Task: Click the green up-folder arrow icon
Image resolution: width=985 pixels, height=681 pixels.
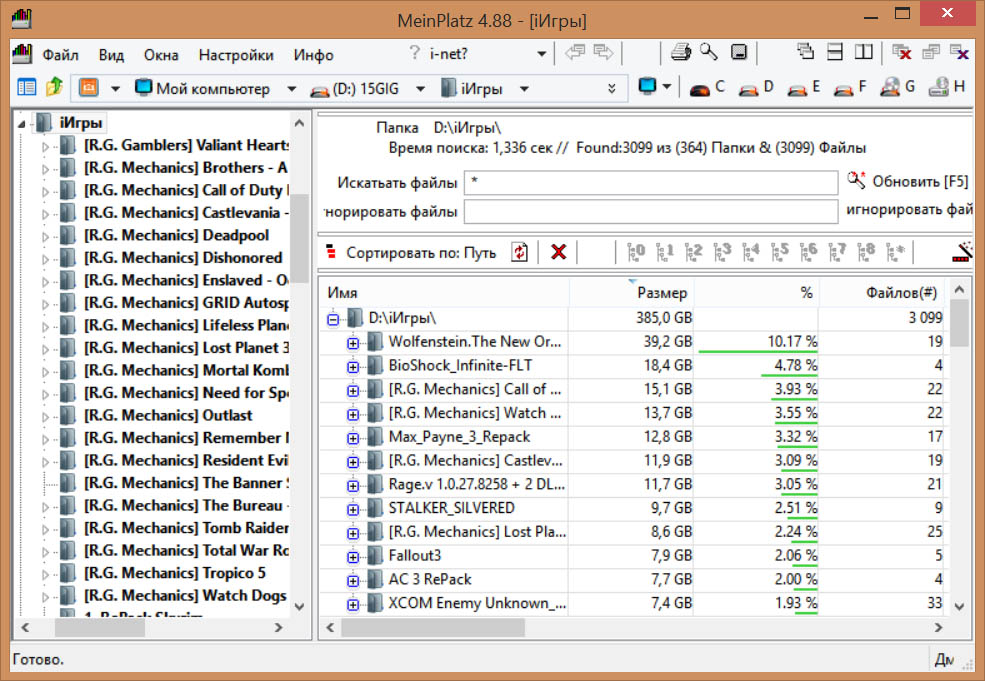Action: 55,87
